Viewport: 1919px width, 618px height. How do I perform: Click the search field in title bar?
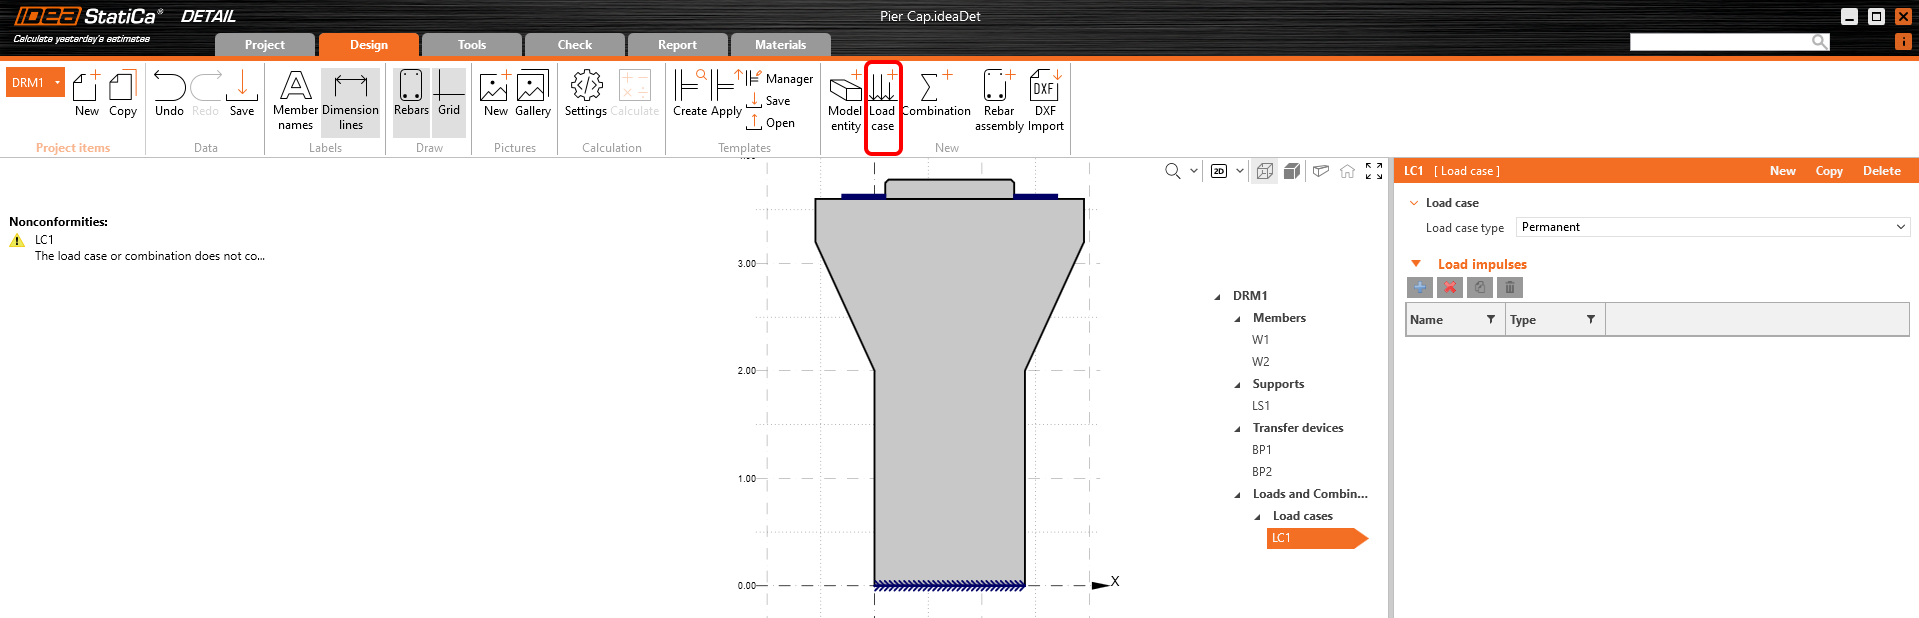tap(1720, 42)
